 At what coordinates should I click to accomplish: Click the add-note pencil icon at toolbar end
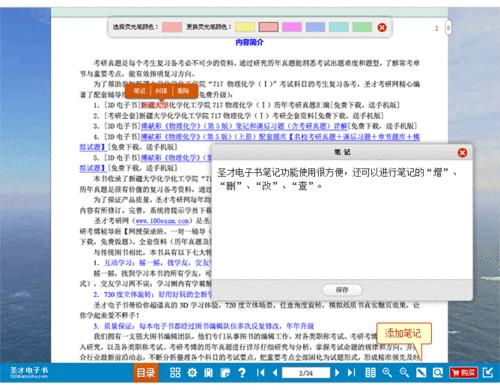click(488, 372)
